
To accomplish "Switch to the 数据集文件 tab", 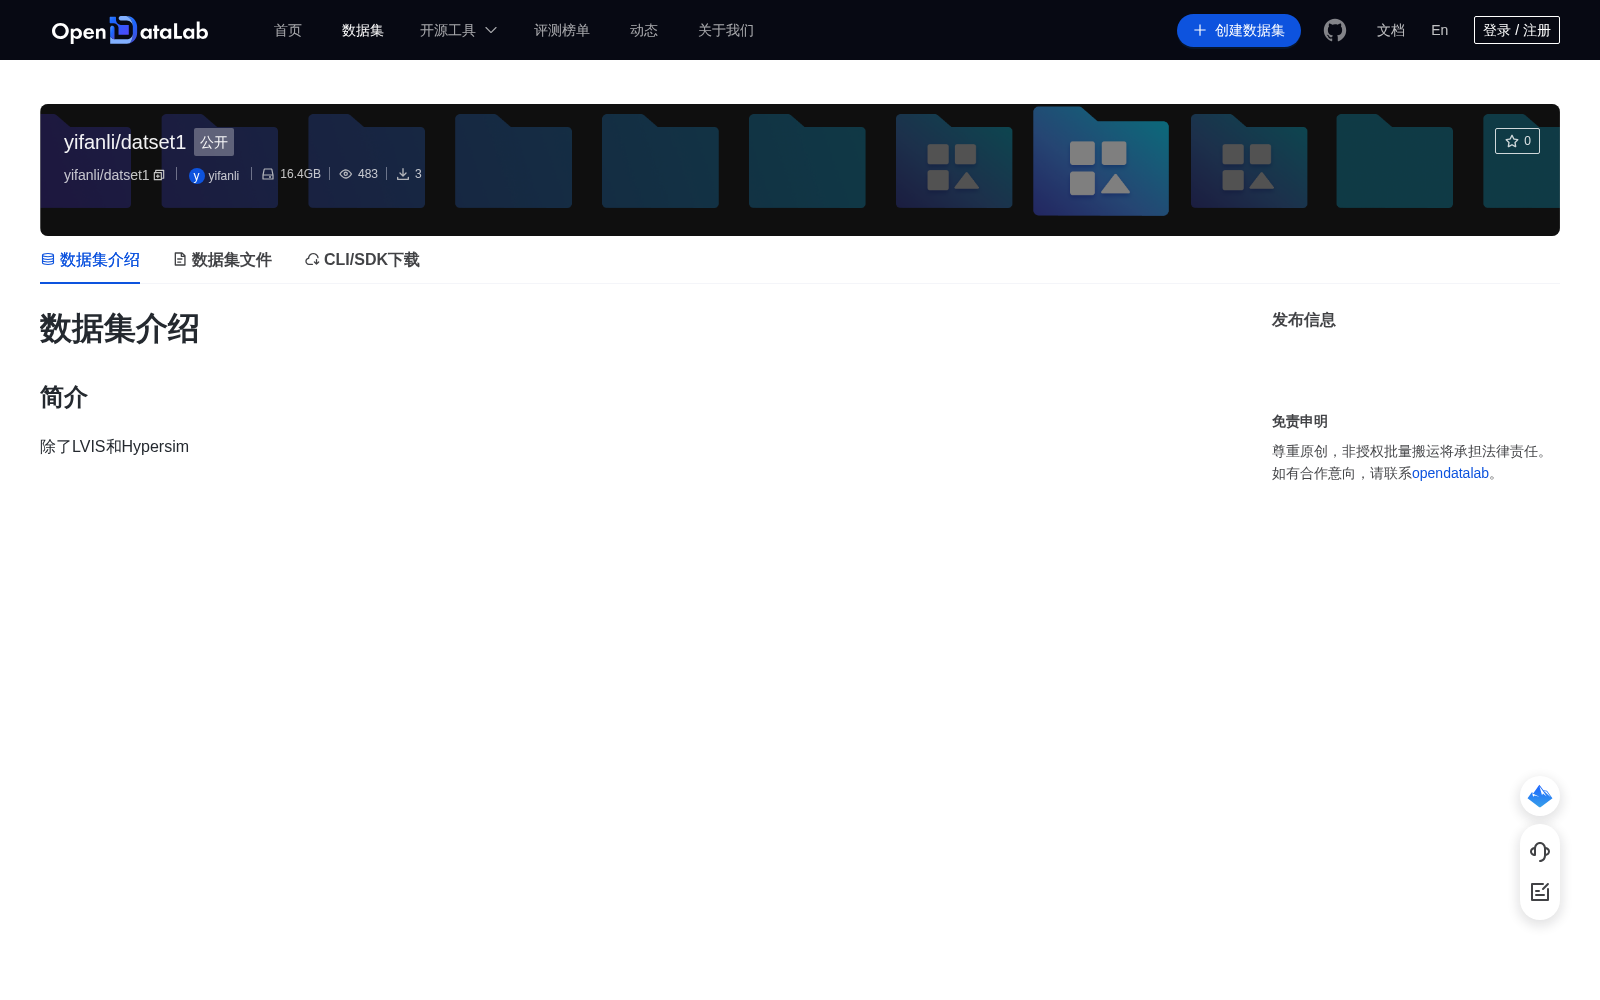I will (x=222, y=260).
